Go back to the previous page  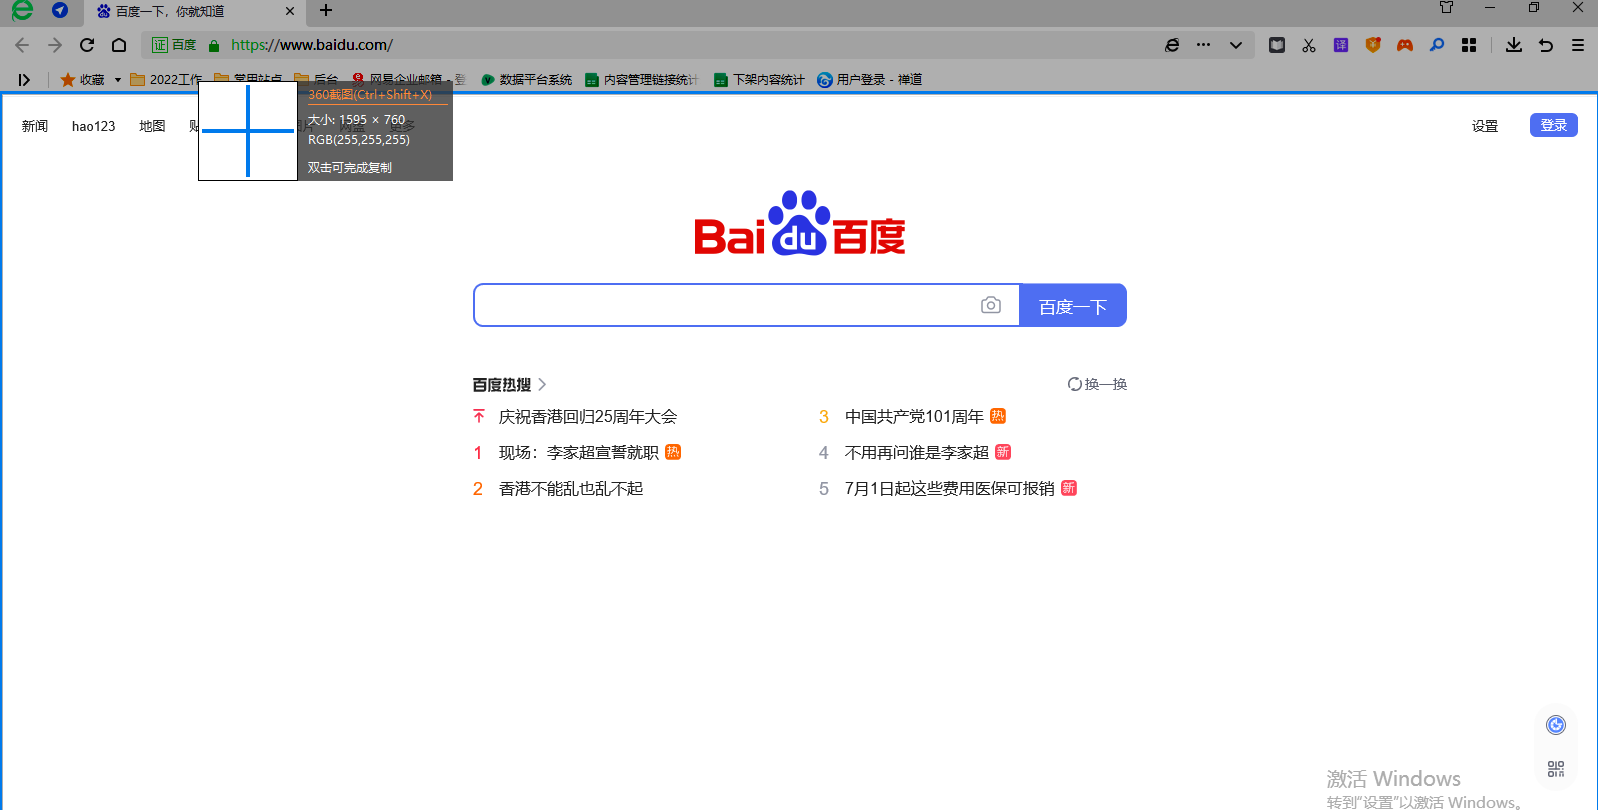[x=22, y=45]
